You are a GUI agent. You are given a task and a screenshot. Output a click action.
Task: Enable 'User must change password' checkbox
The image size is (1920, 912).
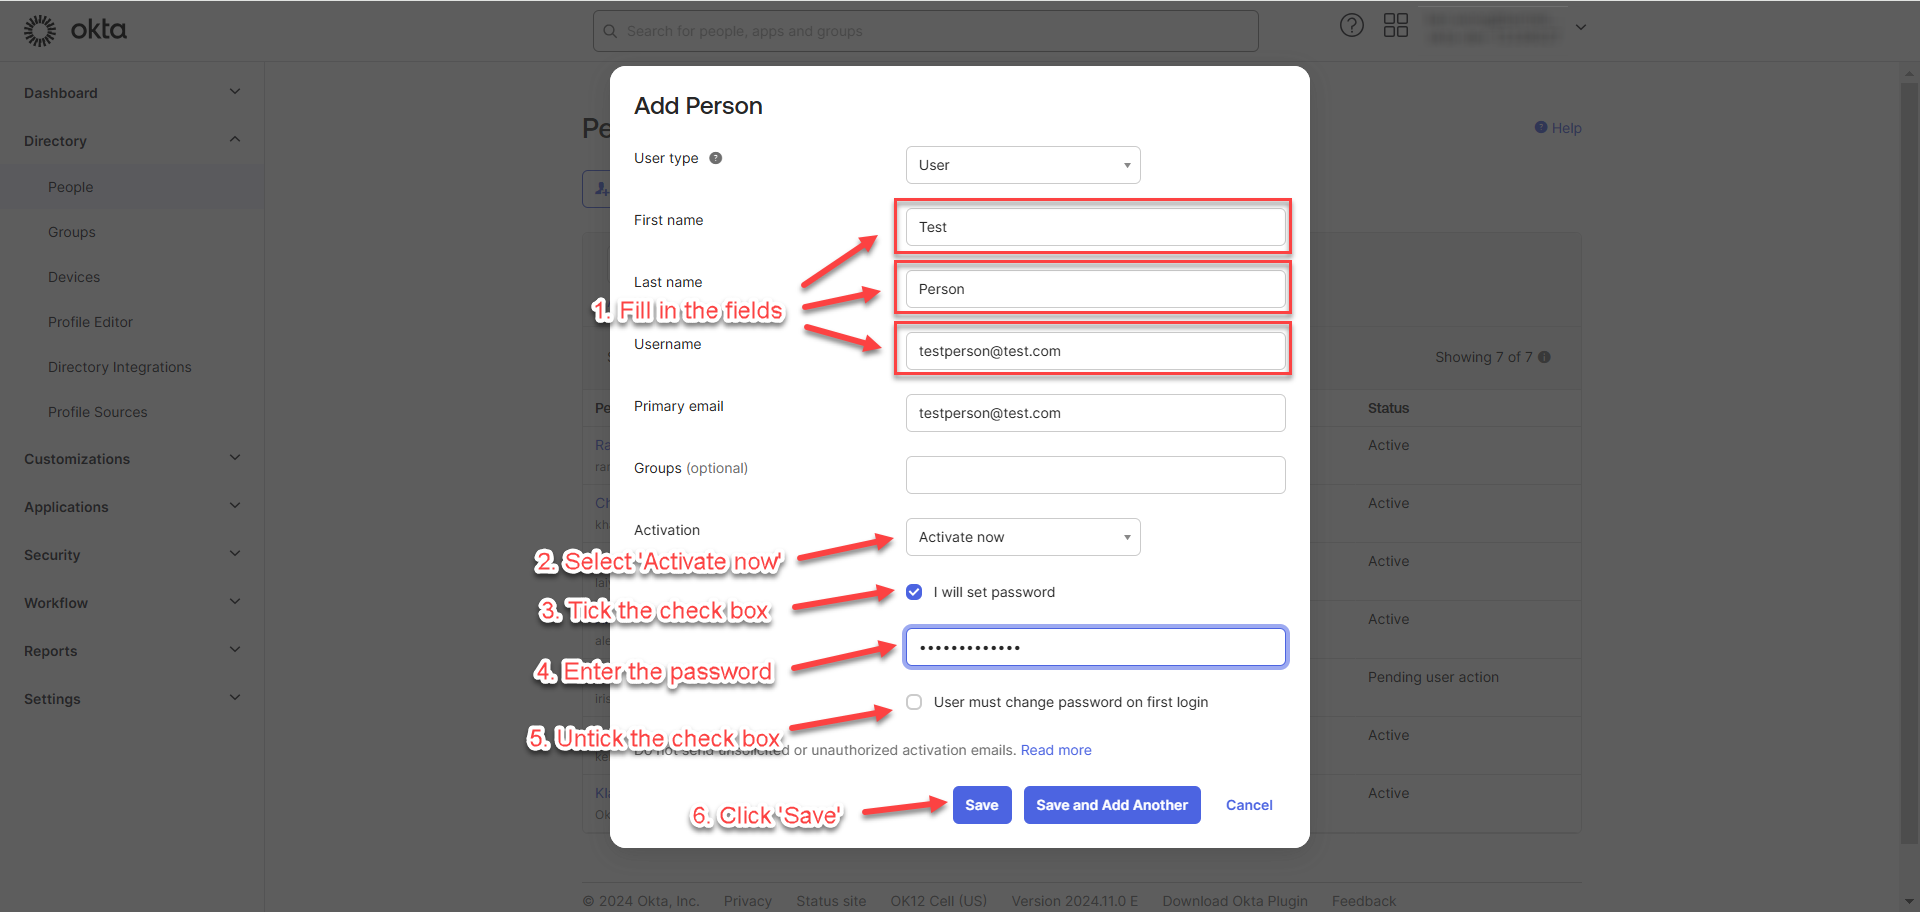tap(914, 702)
